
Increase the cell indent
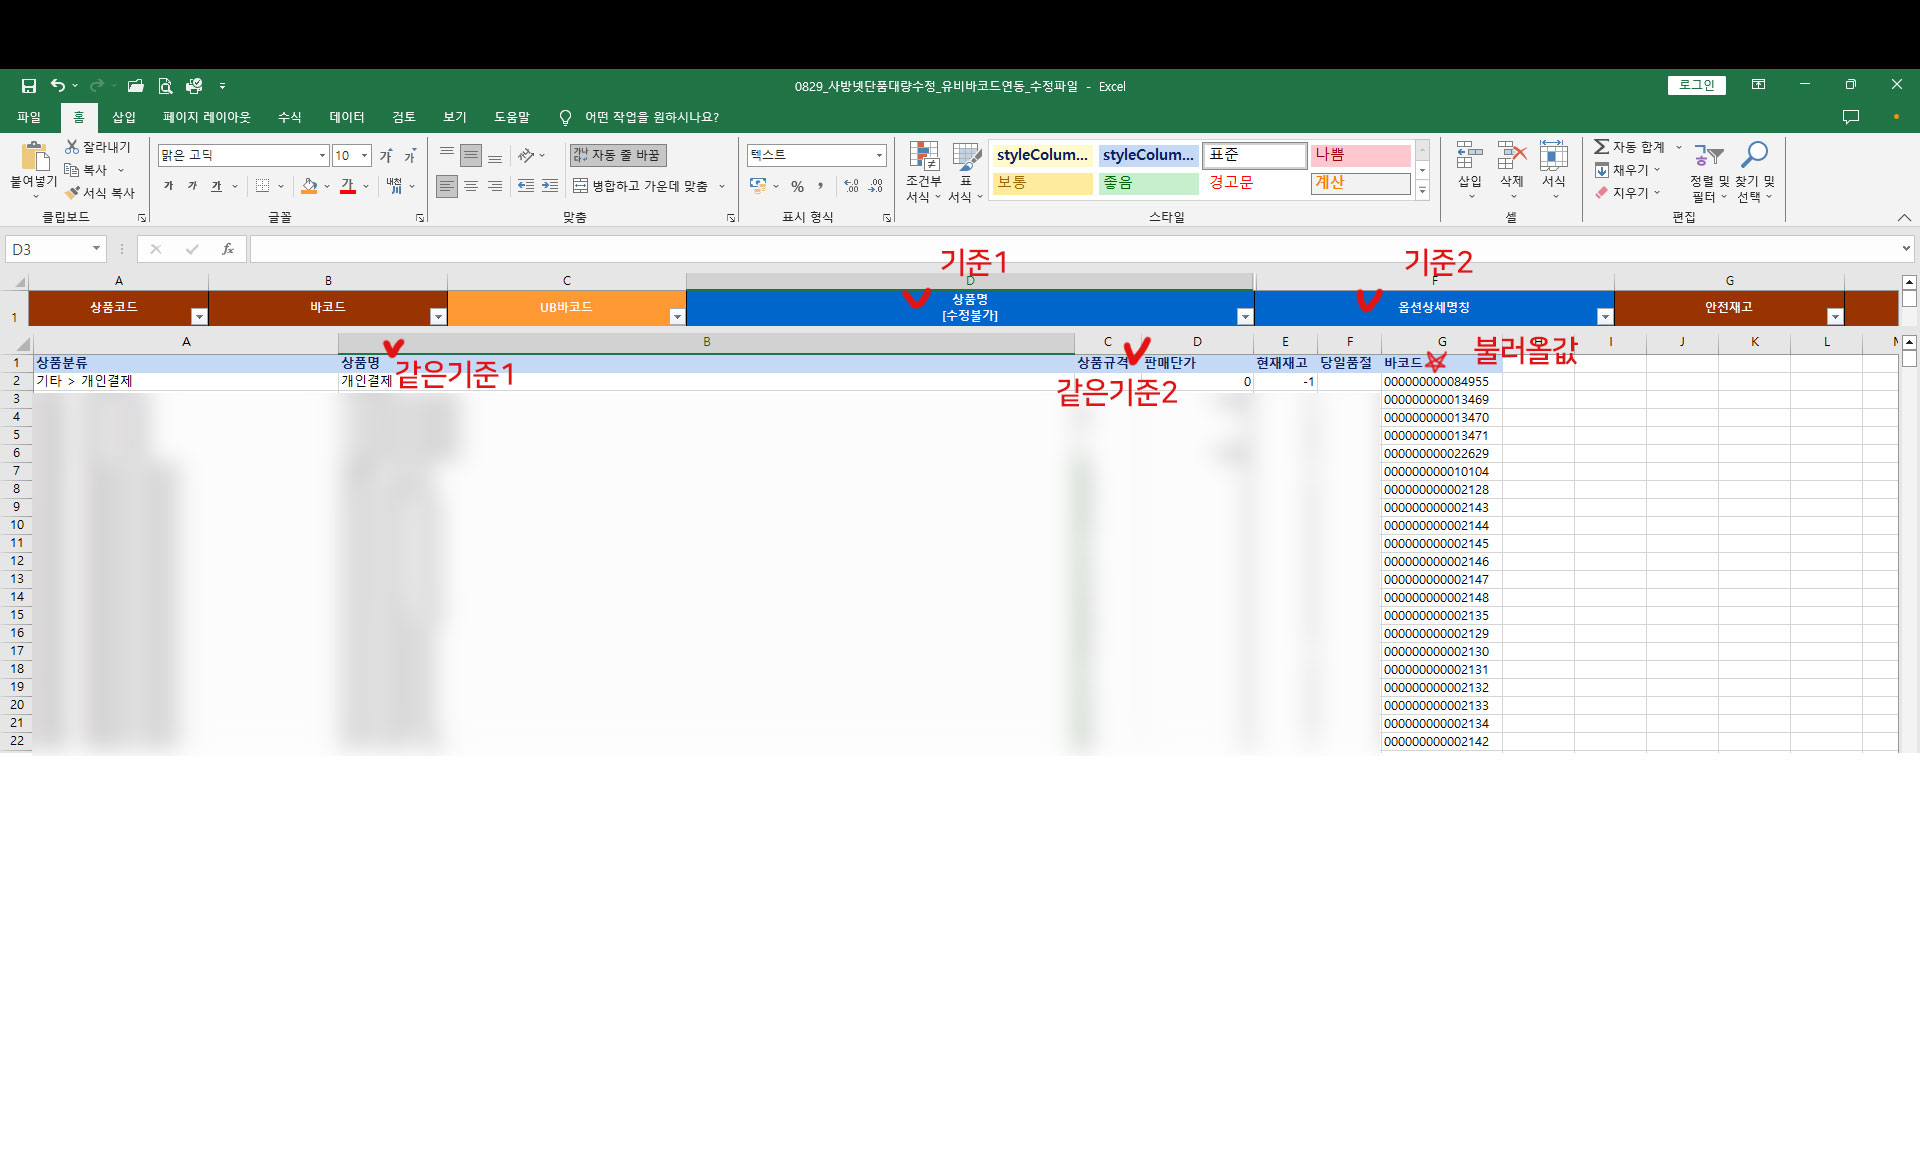550,186
